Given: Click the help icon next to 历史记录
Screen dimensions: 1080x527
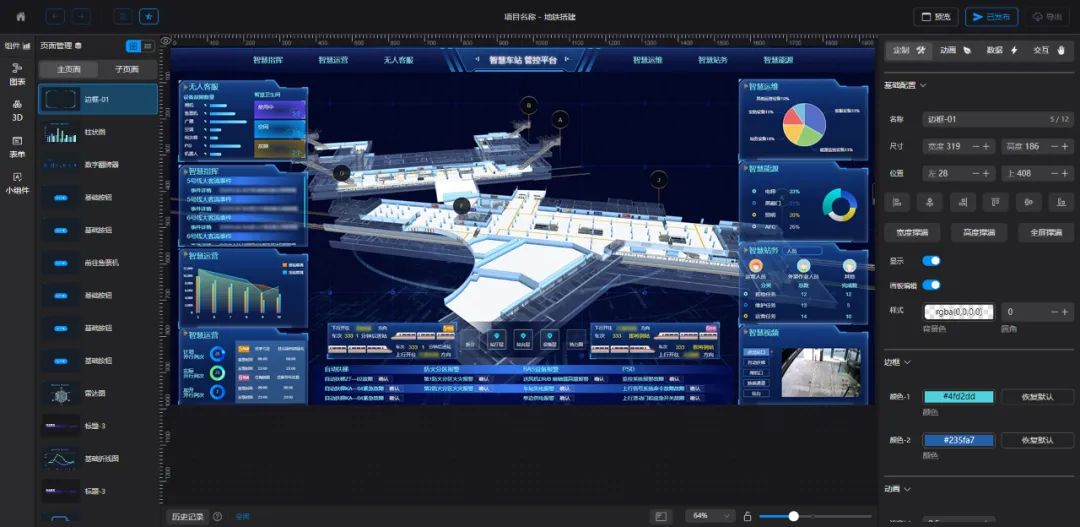Looking at the screenshot, I should 217,516.
